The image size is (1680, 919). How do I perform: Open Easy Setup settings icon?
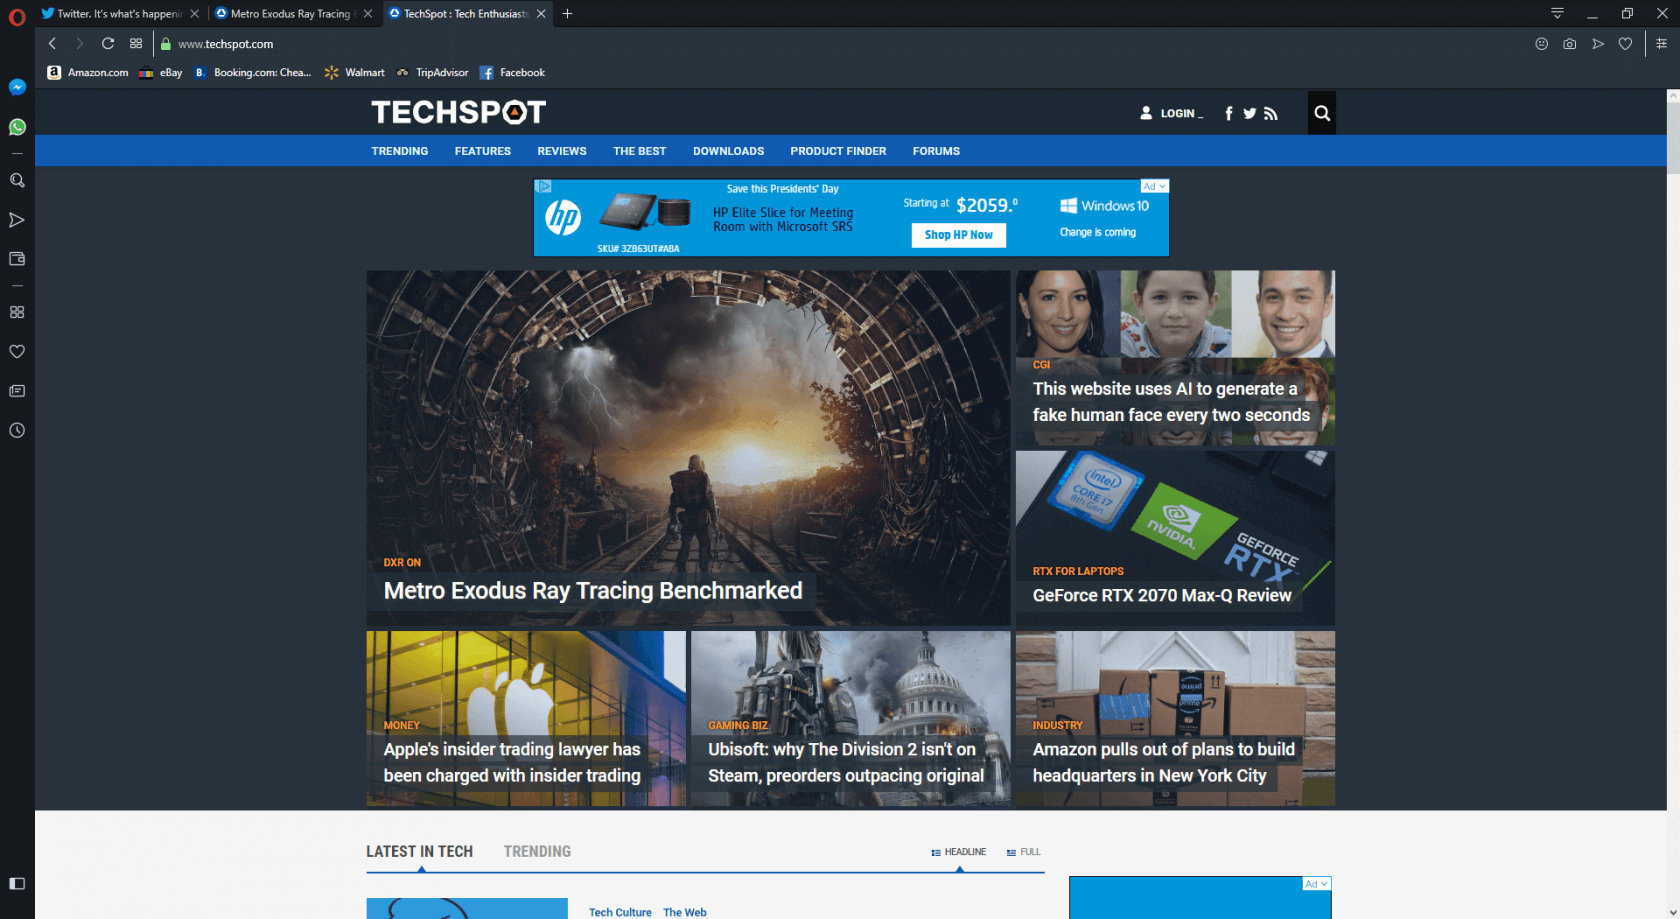pyautogui.click(x=1662, y=44)
